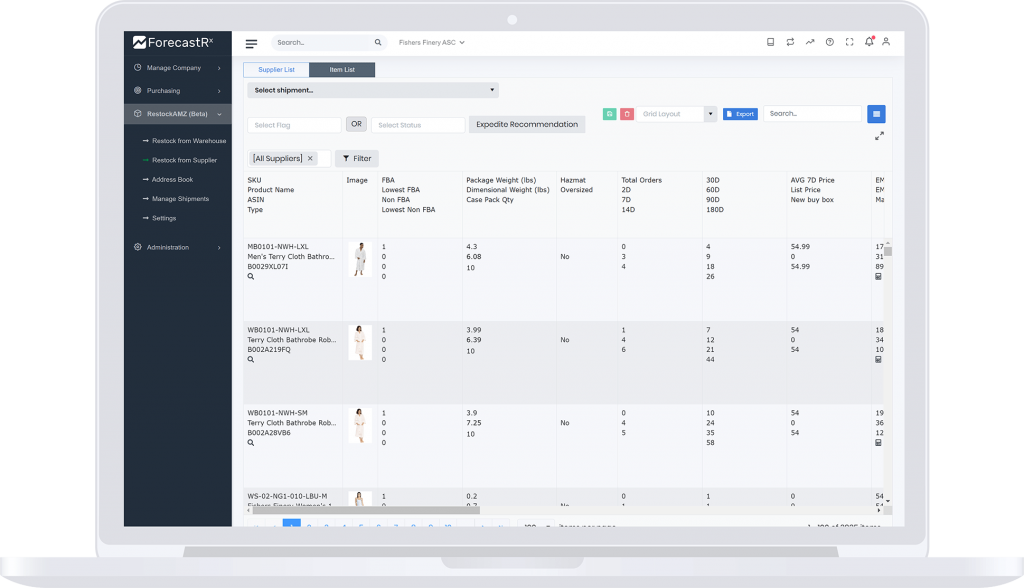The image size is (1024, 588).
Task: Click the expand grid arrows icon
Action: (x=879, y=136)
